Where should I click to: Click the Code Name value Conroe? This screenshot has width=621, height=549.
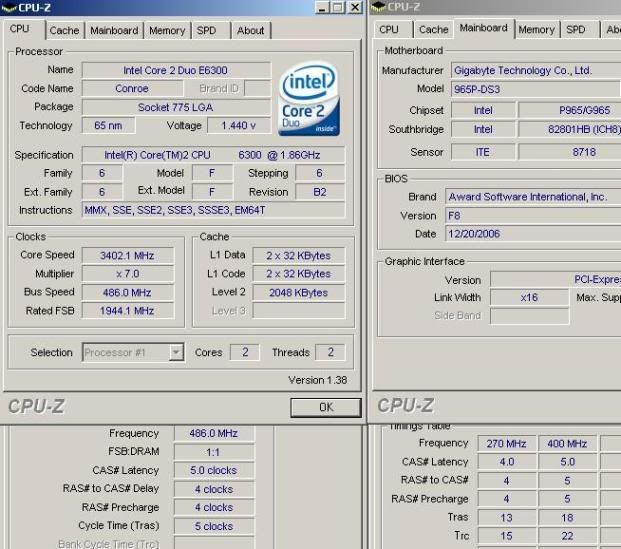tap(132, 88)
